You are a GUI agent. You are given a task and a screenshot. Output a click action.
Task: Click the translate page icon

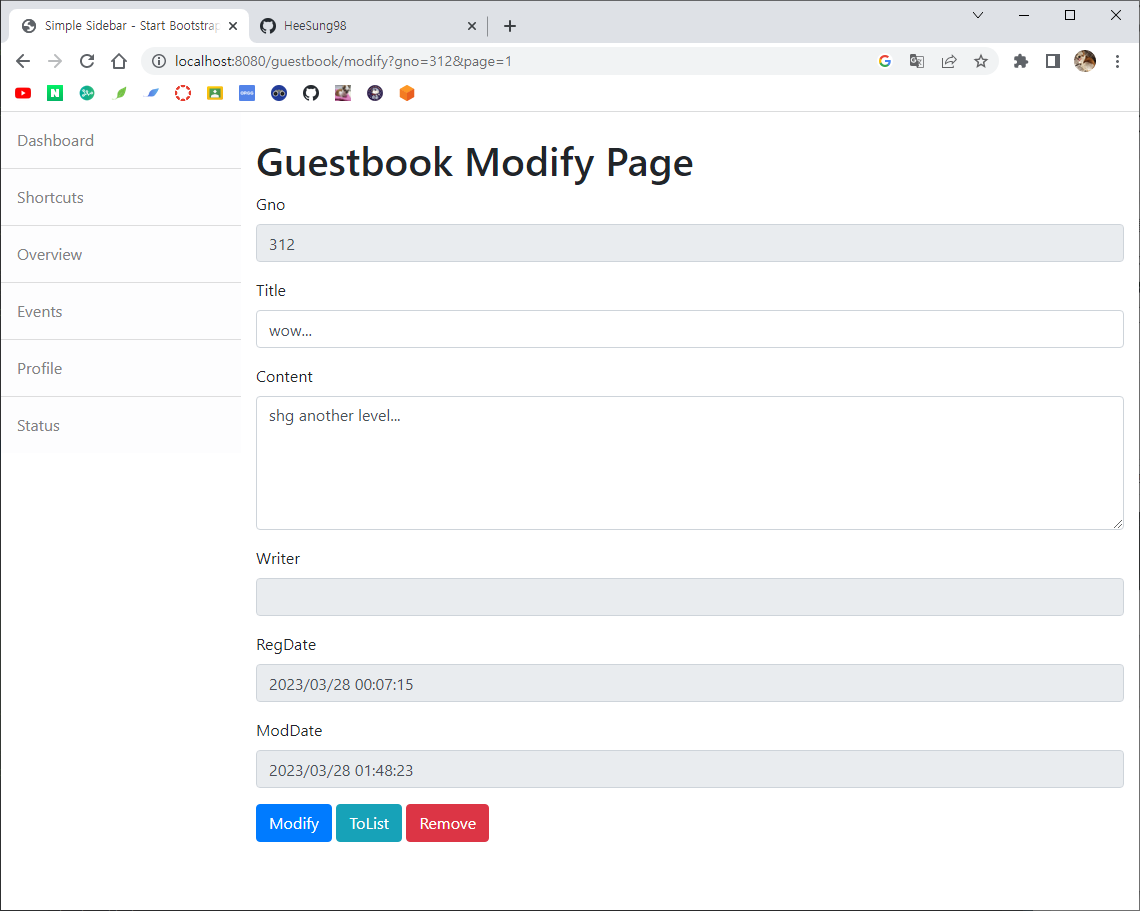click(x=916, y=61)
